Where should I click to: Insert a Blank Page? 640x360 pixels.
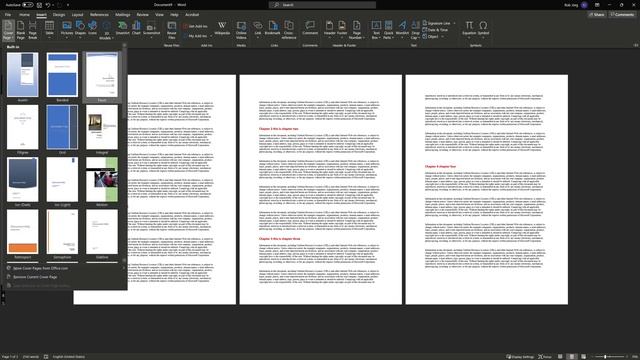tap(20, 30)
